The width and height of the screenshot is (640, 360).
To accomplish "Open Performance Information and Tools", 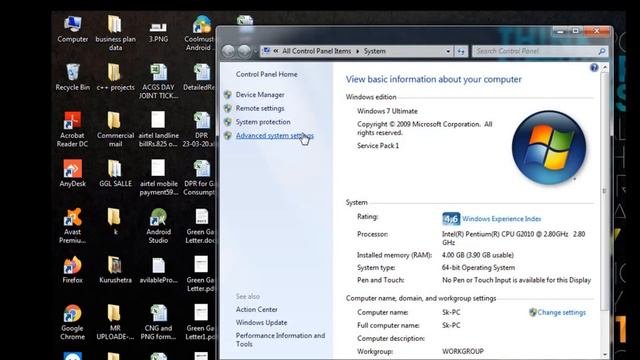I will click(x=280, y=340).
